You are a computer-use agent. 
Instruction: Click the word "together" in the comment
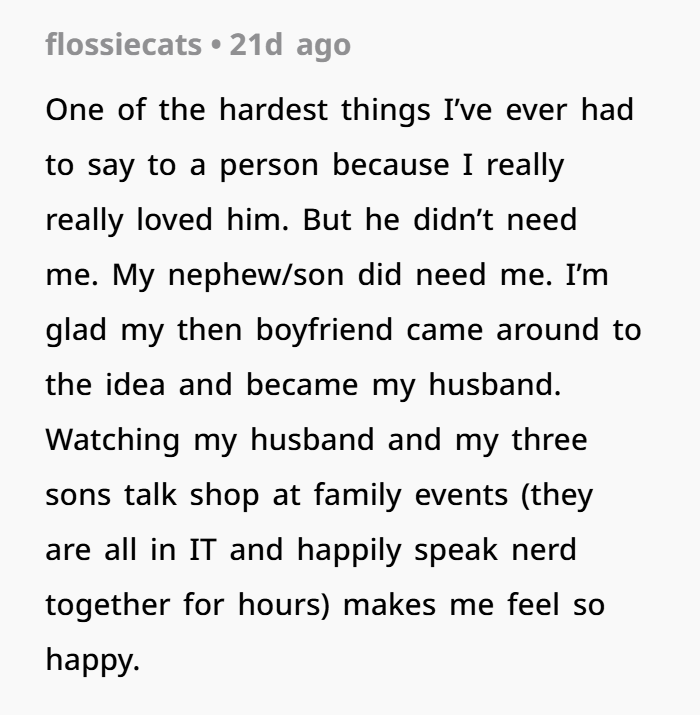(108, 605)
